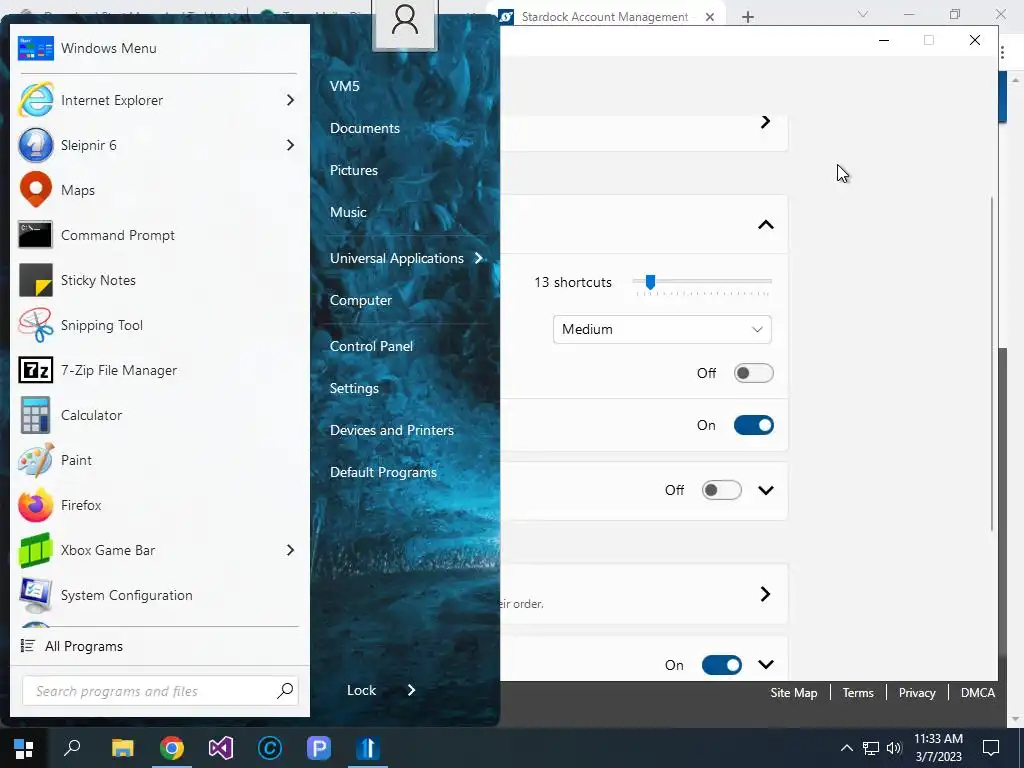Turn off the bottom On toggle switch

tap(722, 665)
